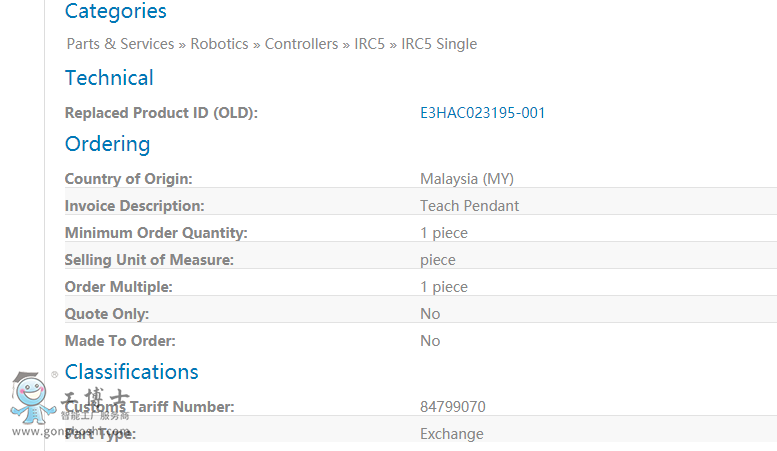Click the small registered symbol beside Classifications

(55, 375)
